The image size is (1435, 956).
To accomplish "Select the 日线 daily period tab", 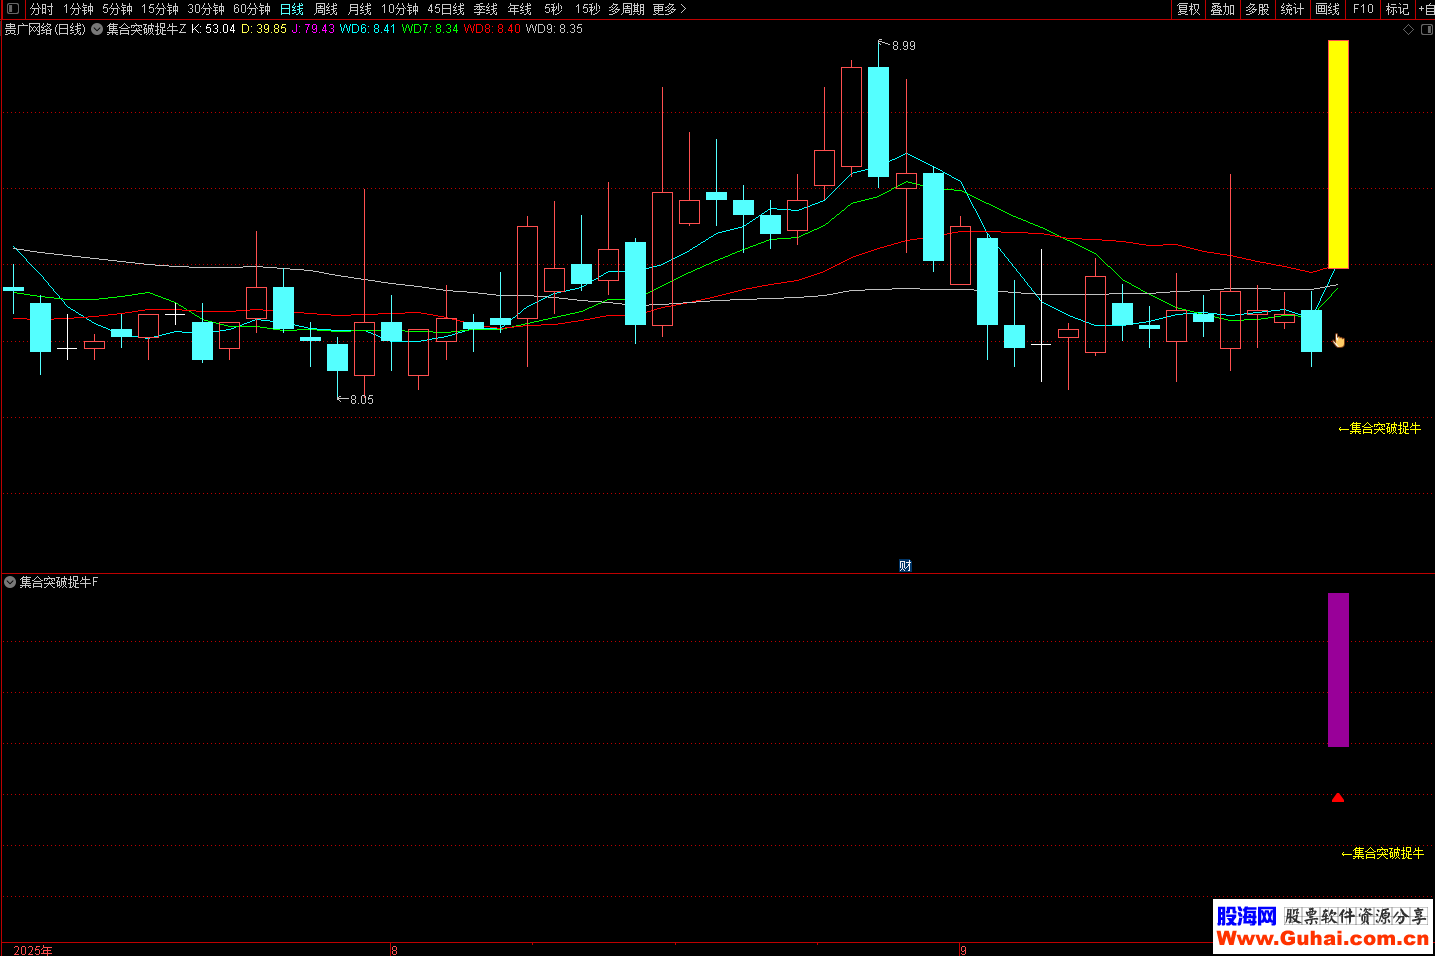I will pyautogui.click(x=292, y=9).
